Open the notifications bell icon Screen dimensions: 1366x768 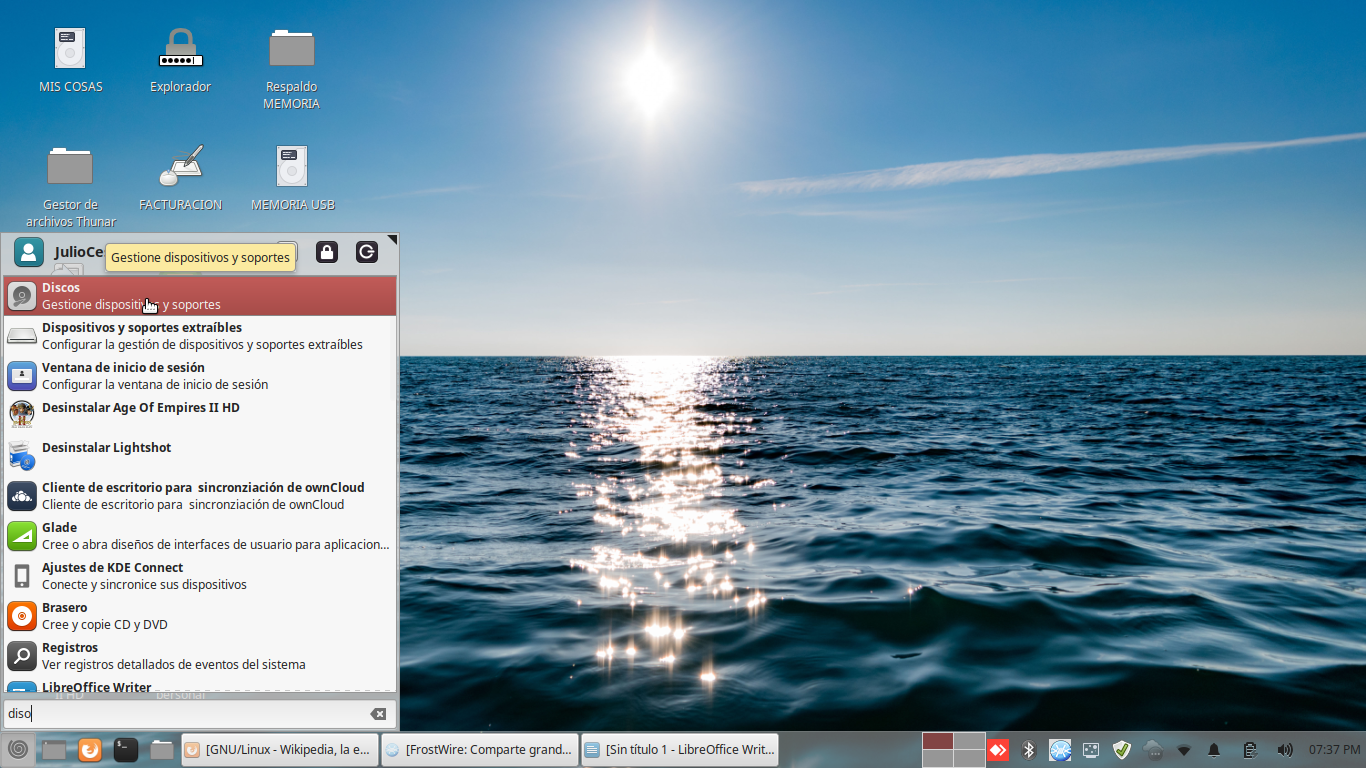pos(1214,749)
